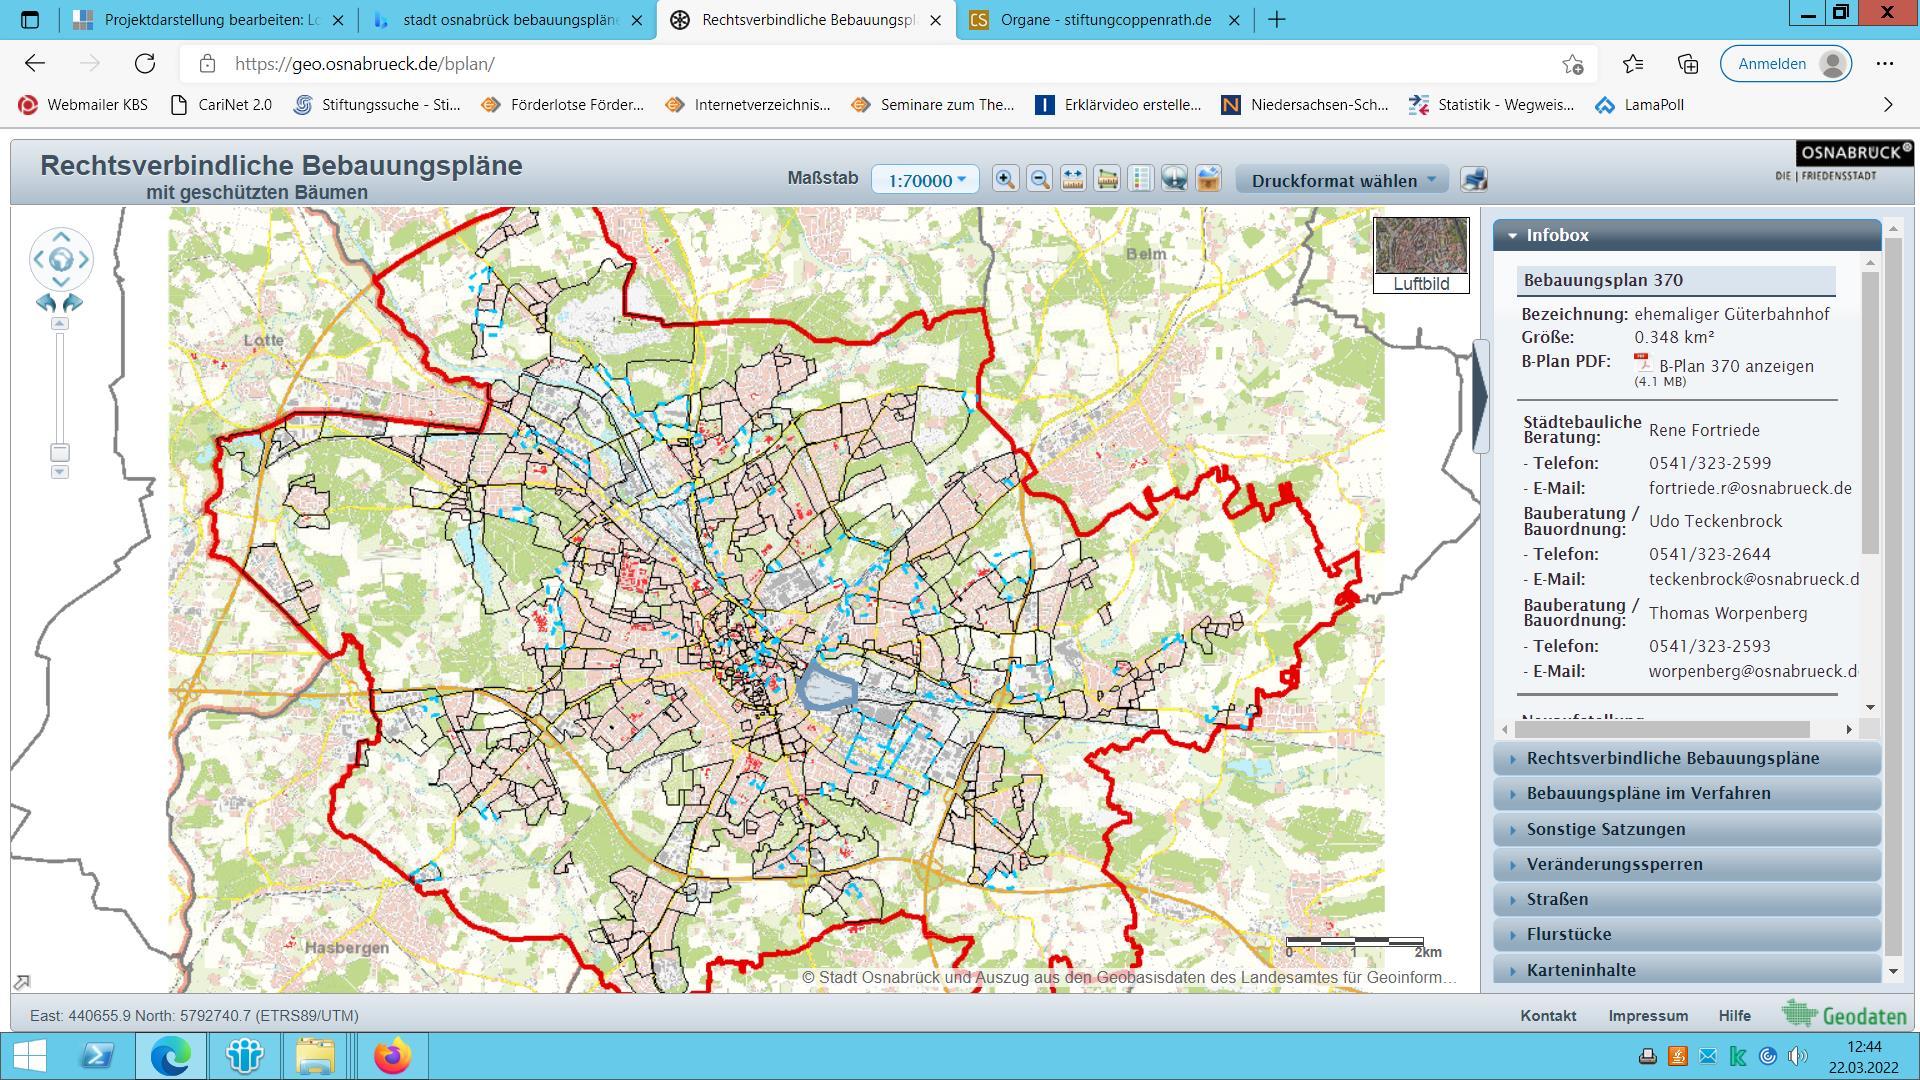
Task: Select the area measuring tool
Action: 1107,179
